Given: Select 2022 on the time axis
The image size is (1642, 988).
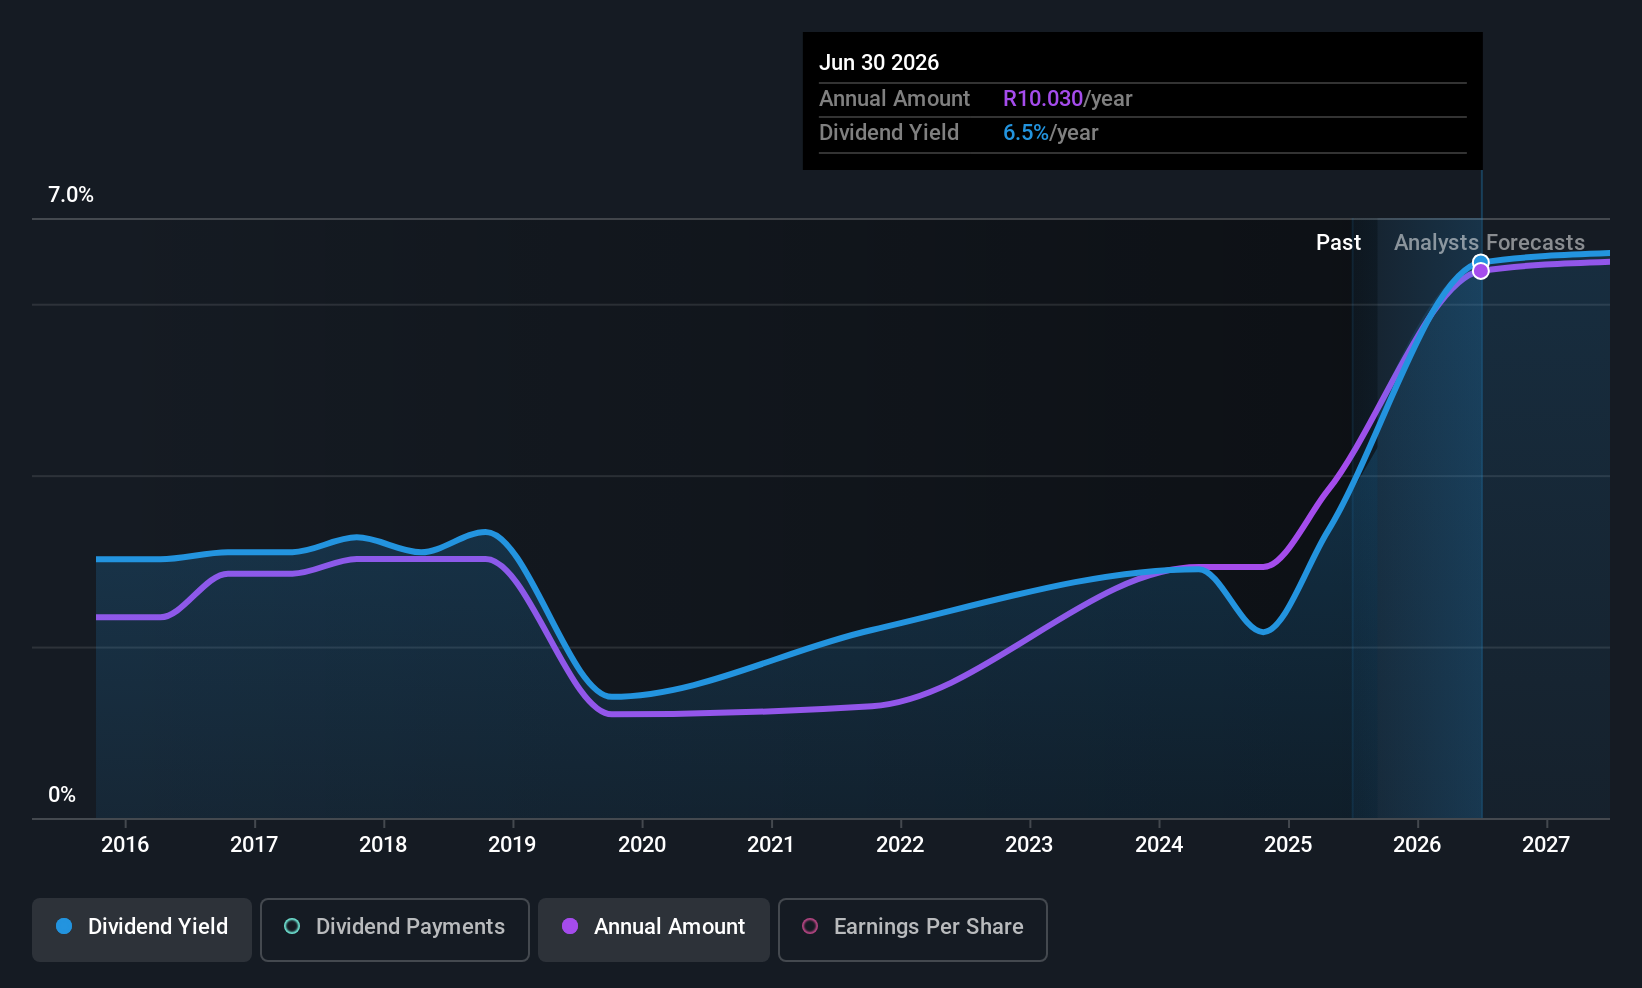Looking at the screenshot, I should click(x=900, y=845).
